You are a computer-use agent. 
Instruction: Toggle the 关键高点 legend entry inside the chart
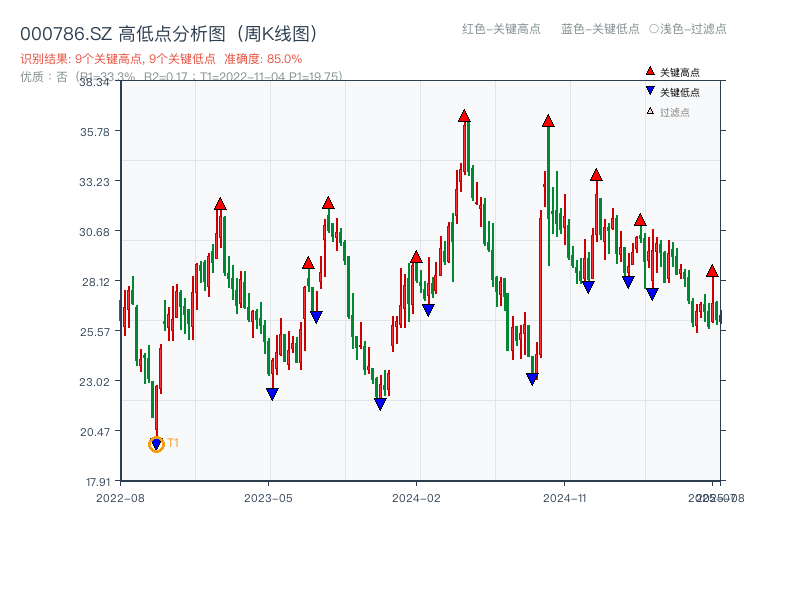coord(672,72)
